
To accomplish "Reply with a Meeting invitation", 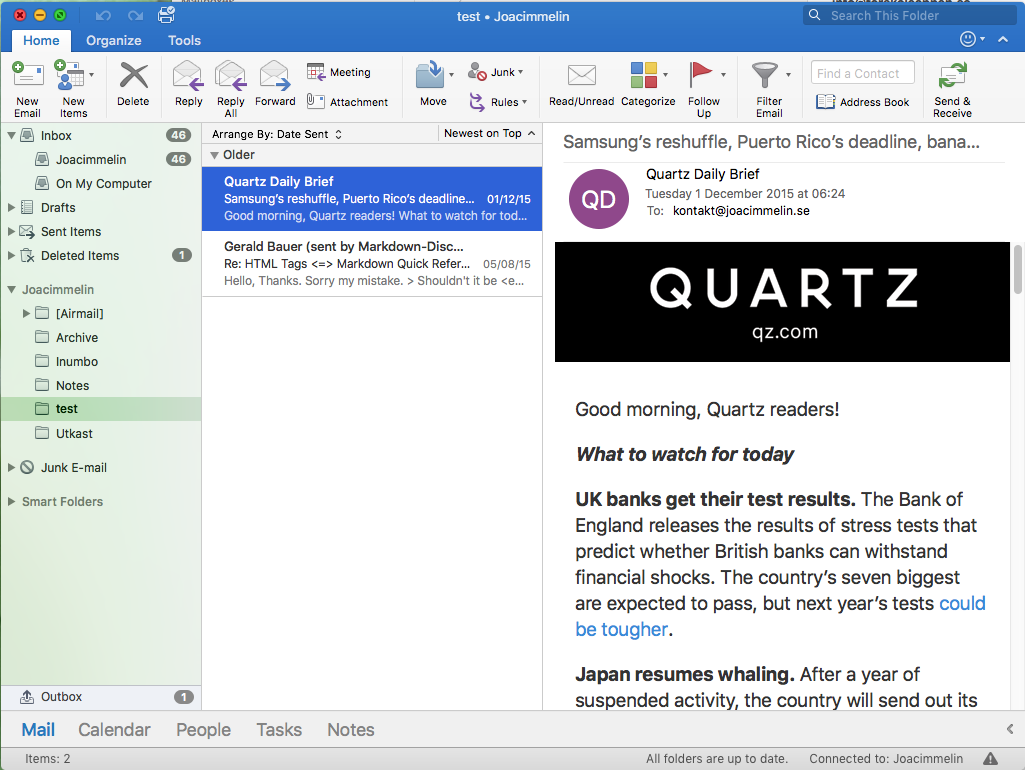I will (x=339, y=72).
